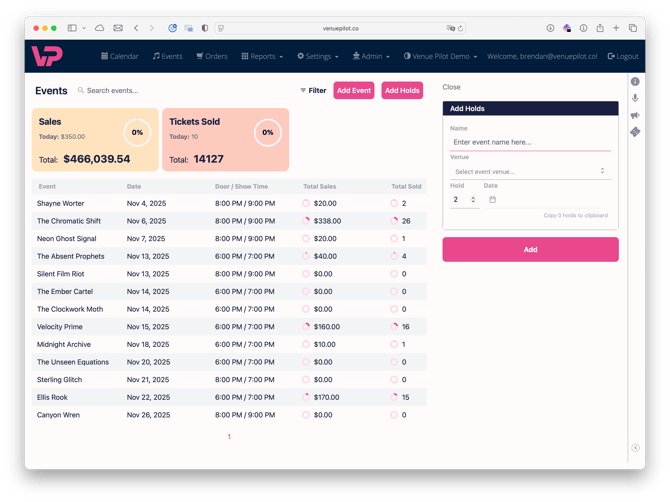Click the Hold quantity stepper arrows
The height and width of the screenshot is (502, 670).
pos(473,200)
